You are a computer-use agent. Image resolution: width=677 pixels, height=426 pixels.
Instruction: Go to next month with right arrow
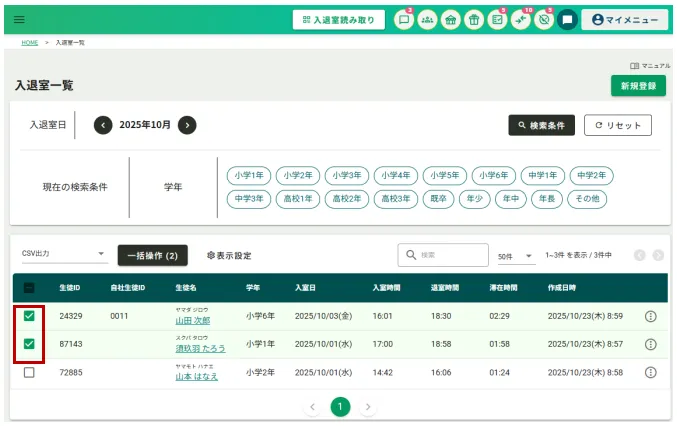[x=187, y=125]
